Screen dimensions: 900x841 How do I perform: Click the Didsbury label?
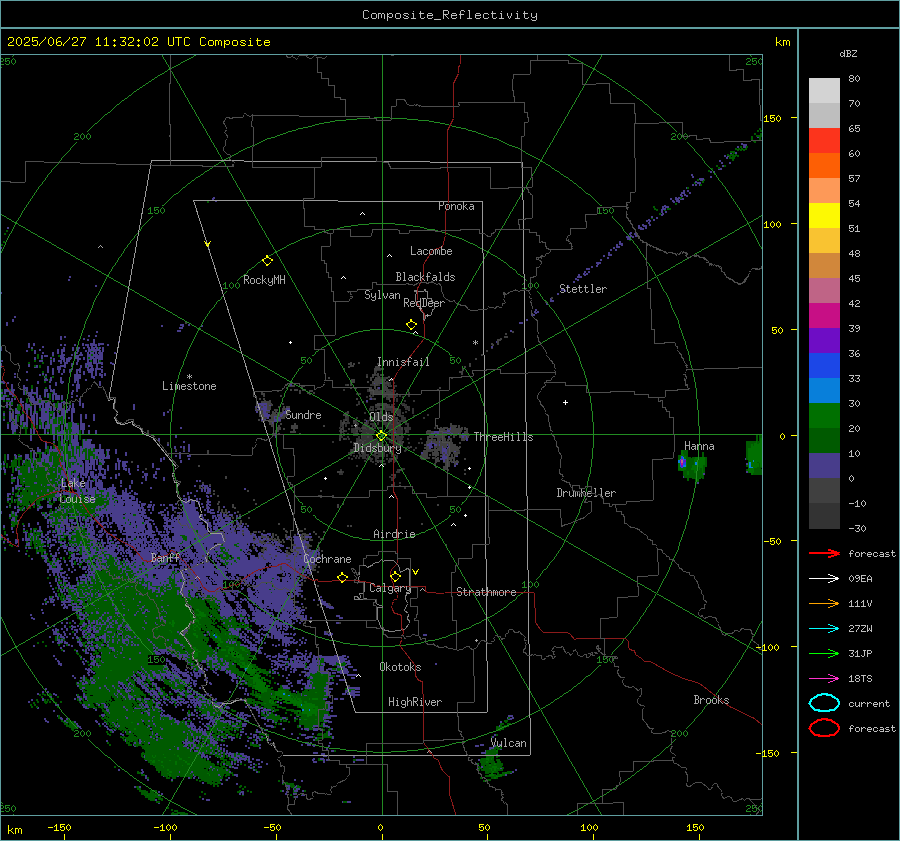pyautogui.click(x=377, y=448)
